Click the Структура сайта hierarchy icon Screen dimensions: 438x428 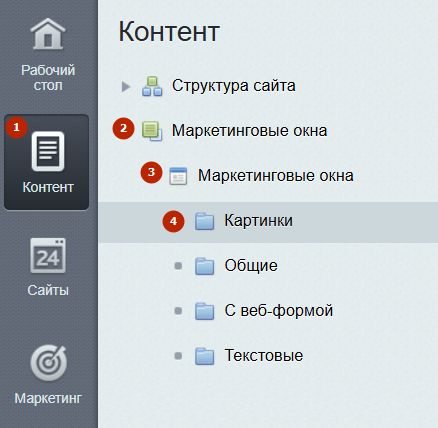[x=152, y=86]
